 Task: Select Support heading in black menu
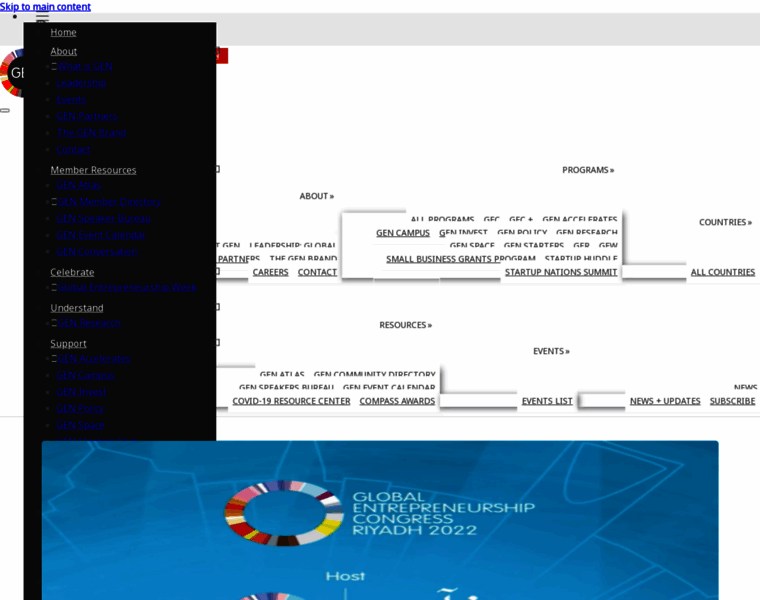pos(68,344)
